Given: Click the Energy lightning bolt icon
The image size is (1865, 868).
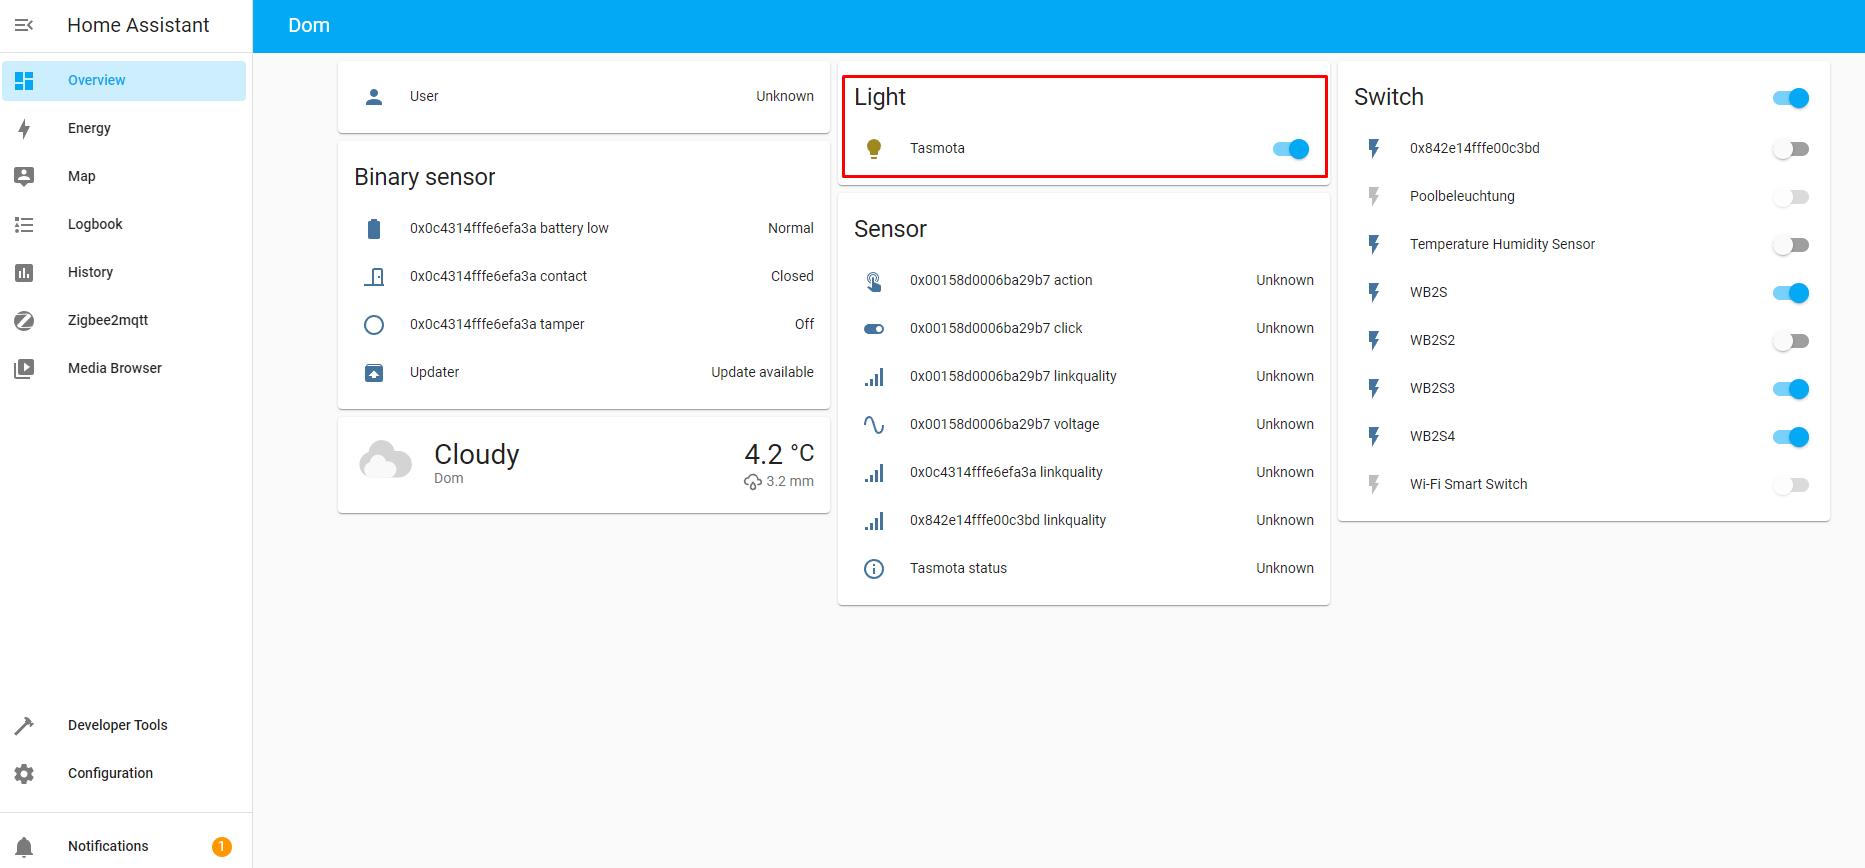Looking at the screenshot, I should tap(24, 128).
